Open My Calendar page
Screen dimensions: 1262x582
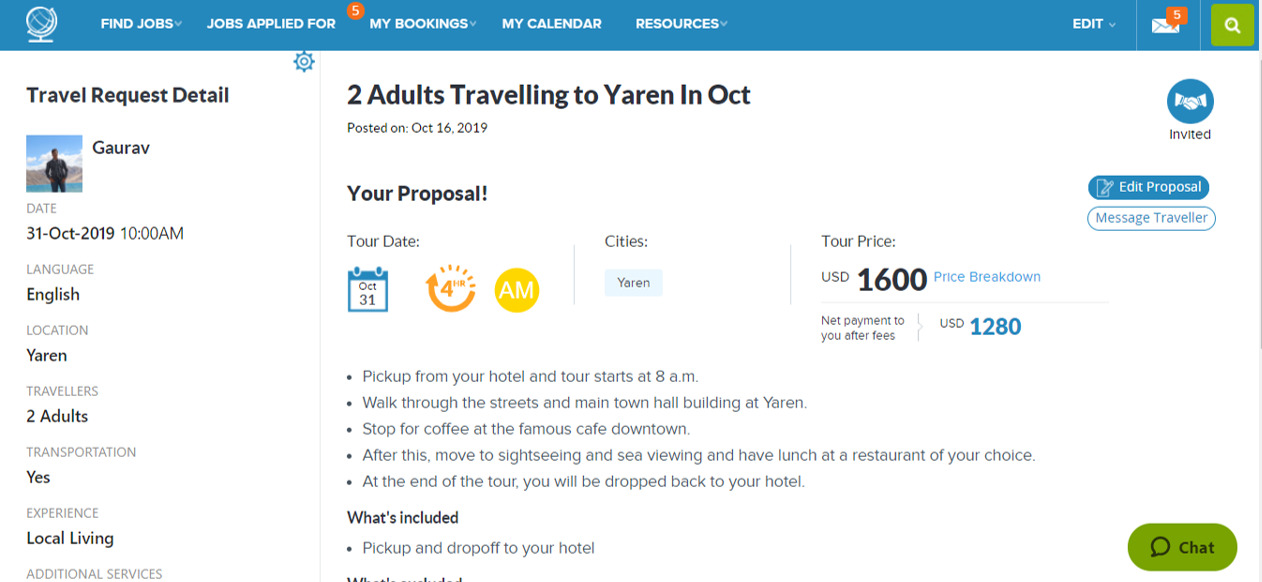pyautogui.click(x=552, y=24)
